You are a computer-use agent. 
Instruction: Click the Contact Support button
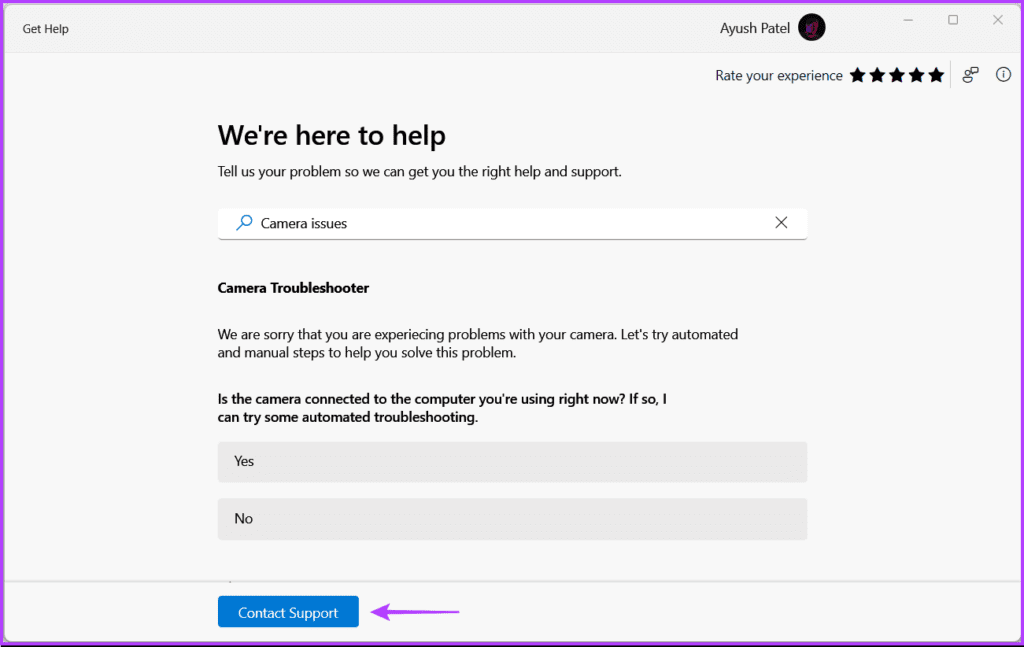288,612
